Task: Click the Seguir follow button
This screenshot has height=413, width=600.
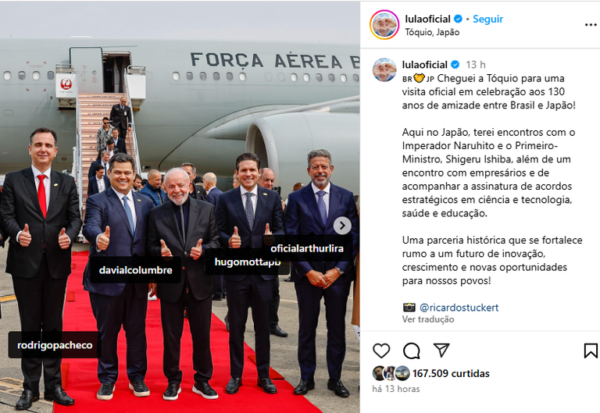Action: [x=488, y=19]
